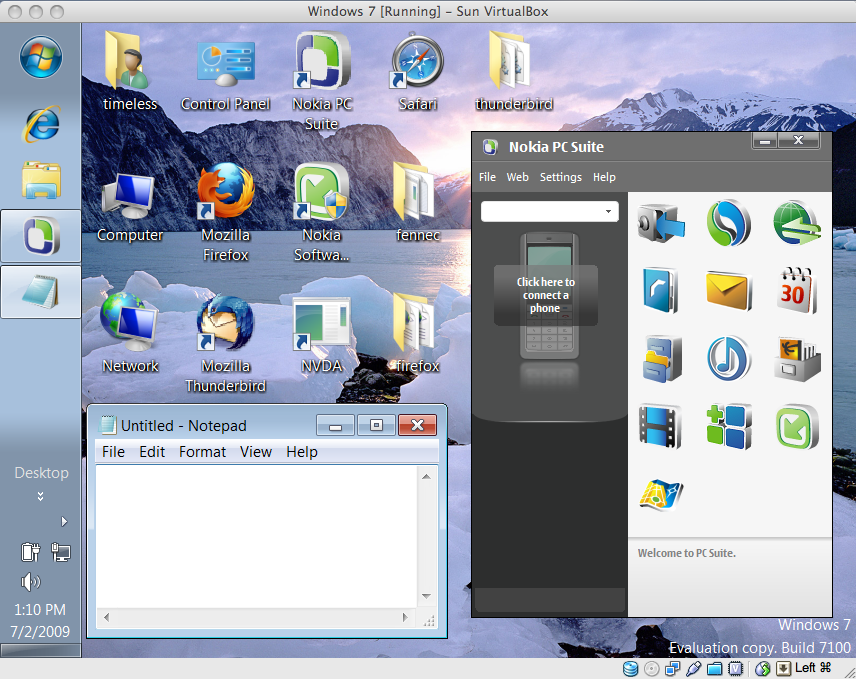Click VirtualBox shared folders status icon

pyautogui.click(x=715, y=669)
